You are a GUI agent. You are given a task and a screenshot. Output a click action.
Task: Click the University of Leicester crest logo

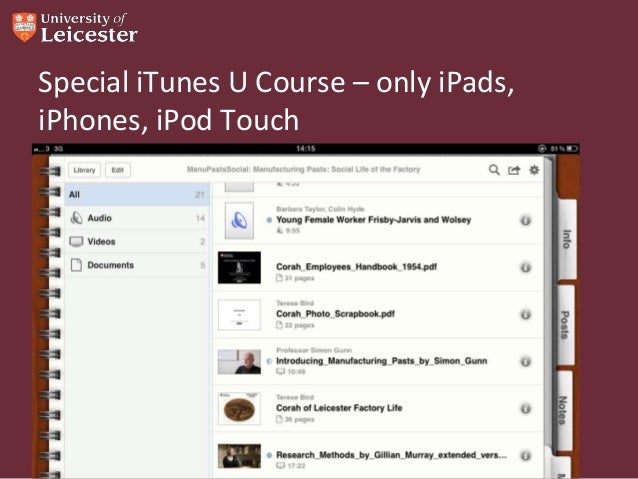pyautogui.click(x=24, y=27)
